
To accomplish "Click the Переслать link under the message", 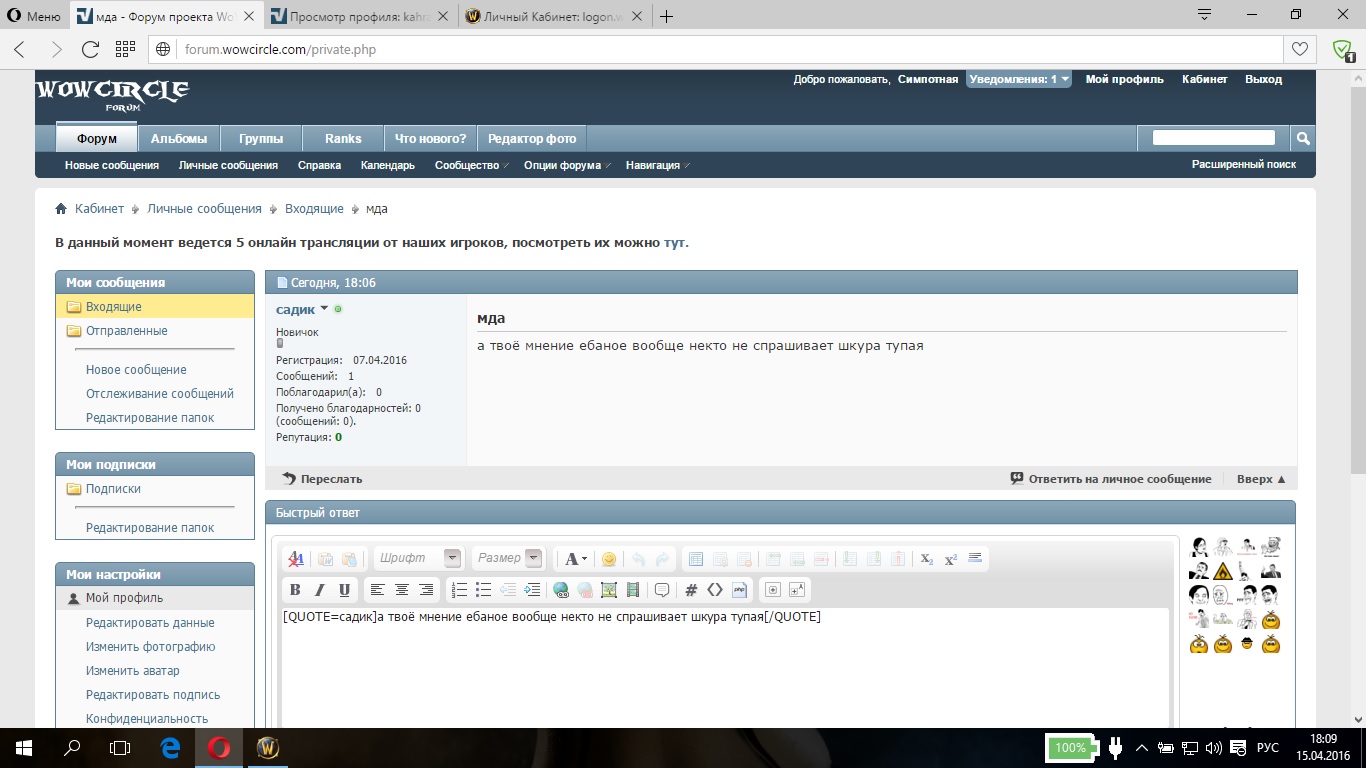I will click(331, 479).
